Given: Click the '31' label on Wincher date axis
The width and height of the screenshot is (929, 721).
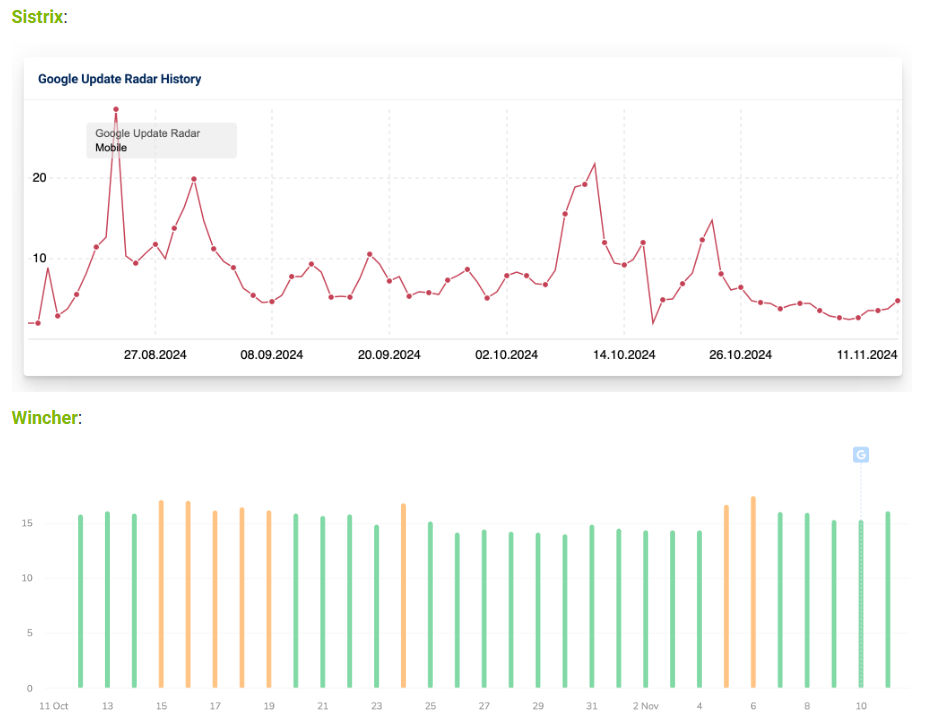Looking at the screenshot, I should point(592,706).
